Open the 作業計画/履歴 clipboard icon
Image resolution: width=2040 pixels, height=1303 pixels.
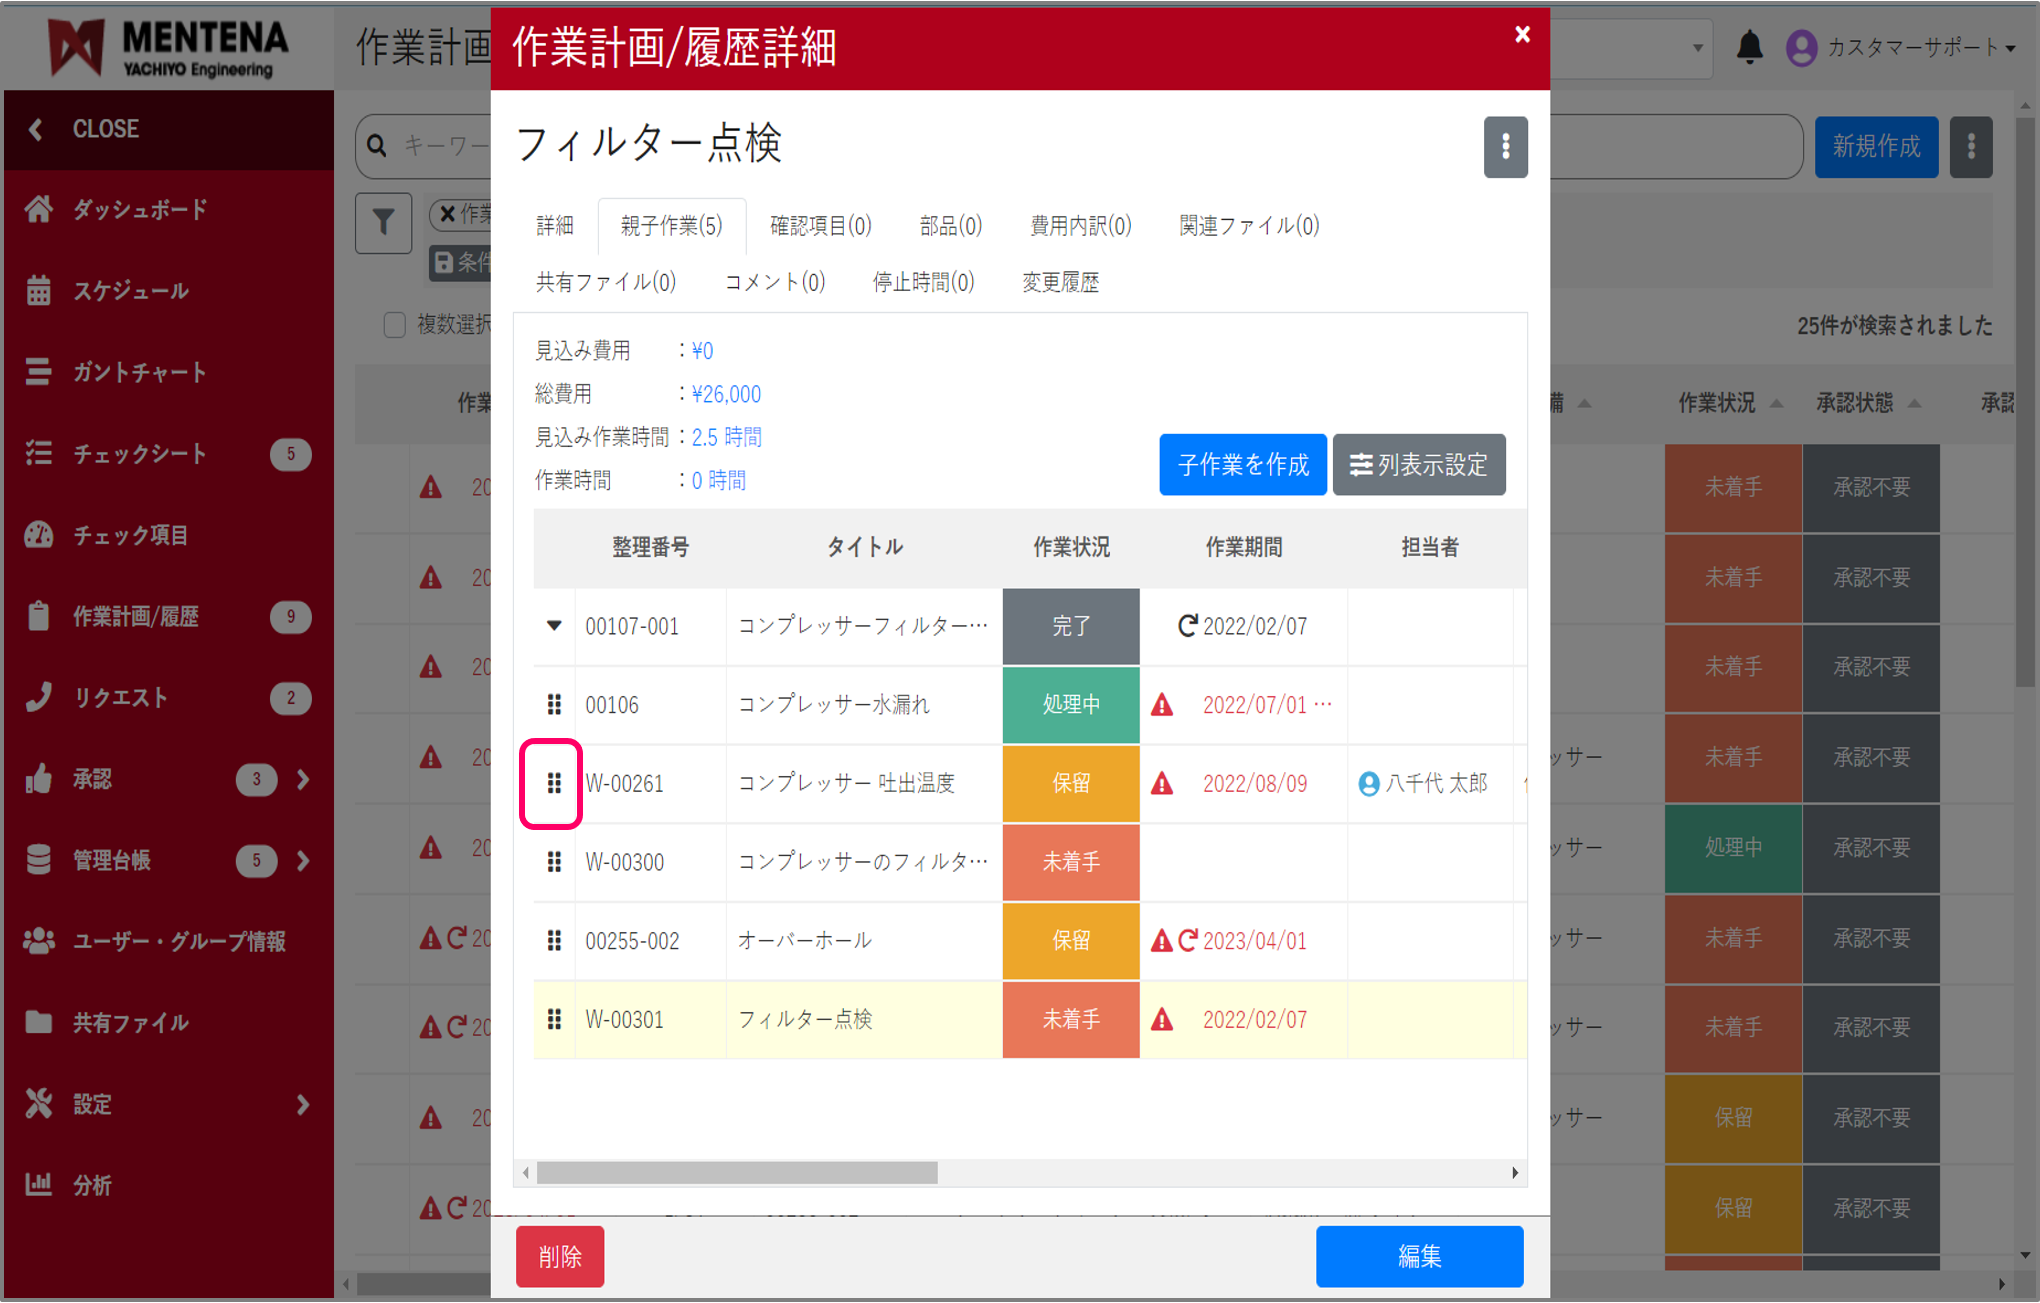tap(39, 616)
